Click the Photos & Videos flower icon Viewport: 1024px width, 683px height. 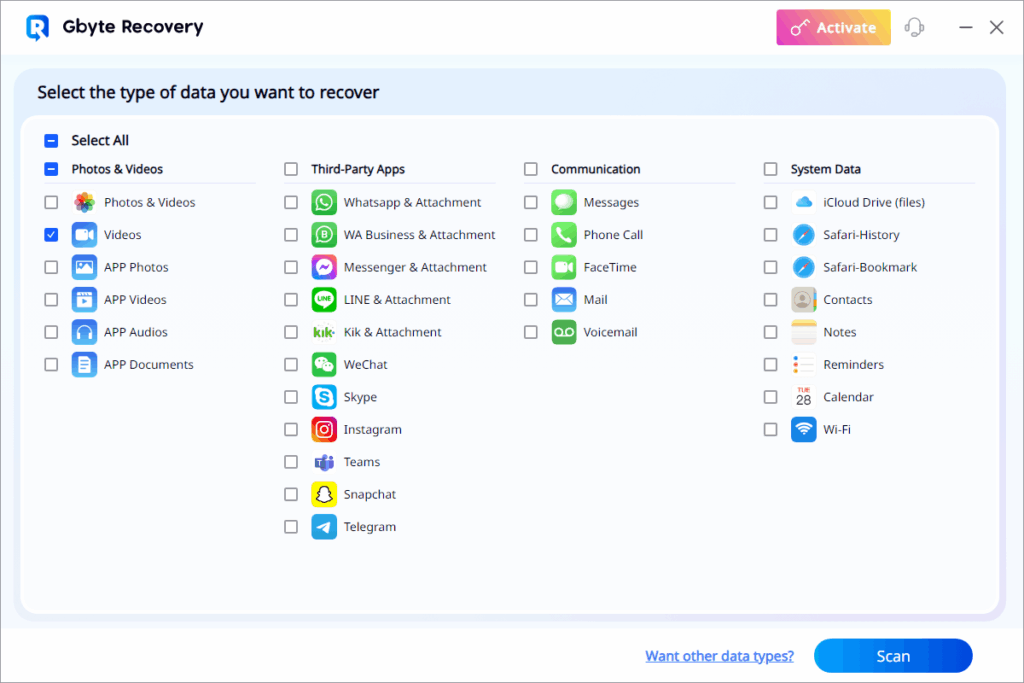84,202
